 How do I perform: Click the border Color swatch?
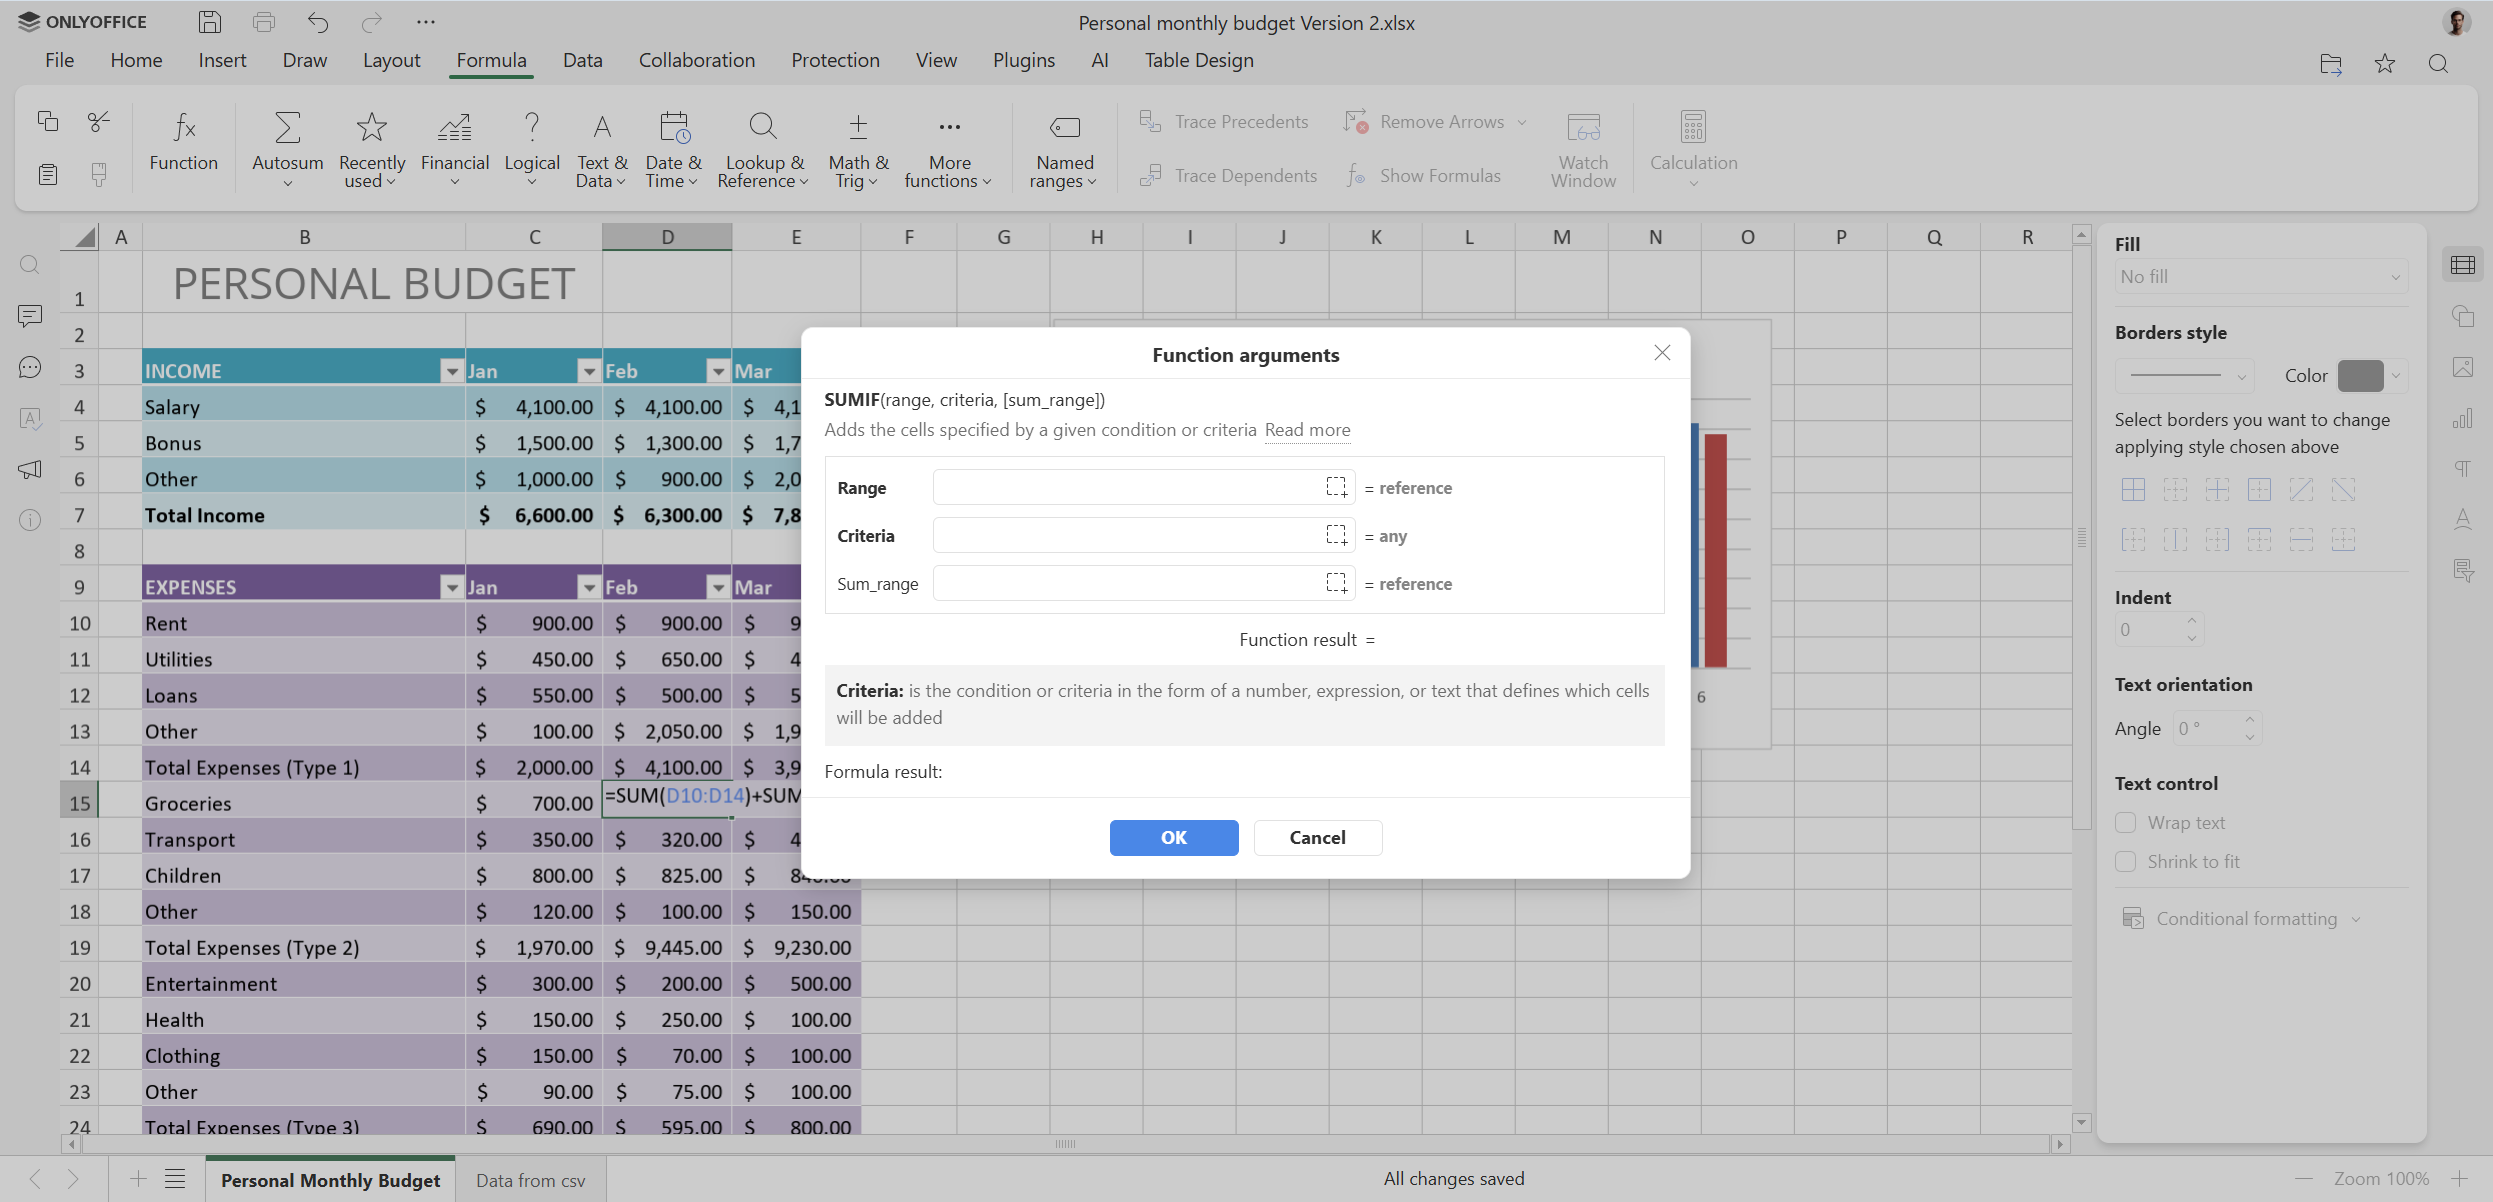[x=2361, y=376]
